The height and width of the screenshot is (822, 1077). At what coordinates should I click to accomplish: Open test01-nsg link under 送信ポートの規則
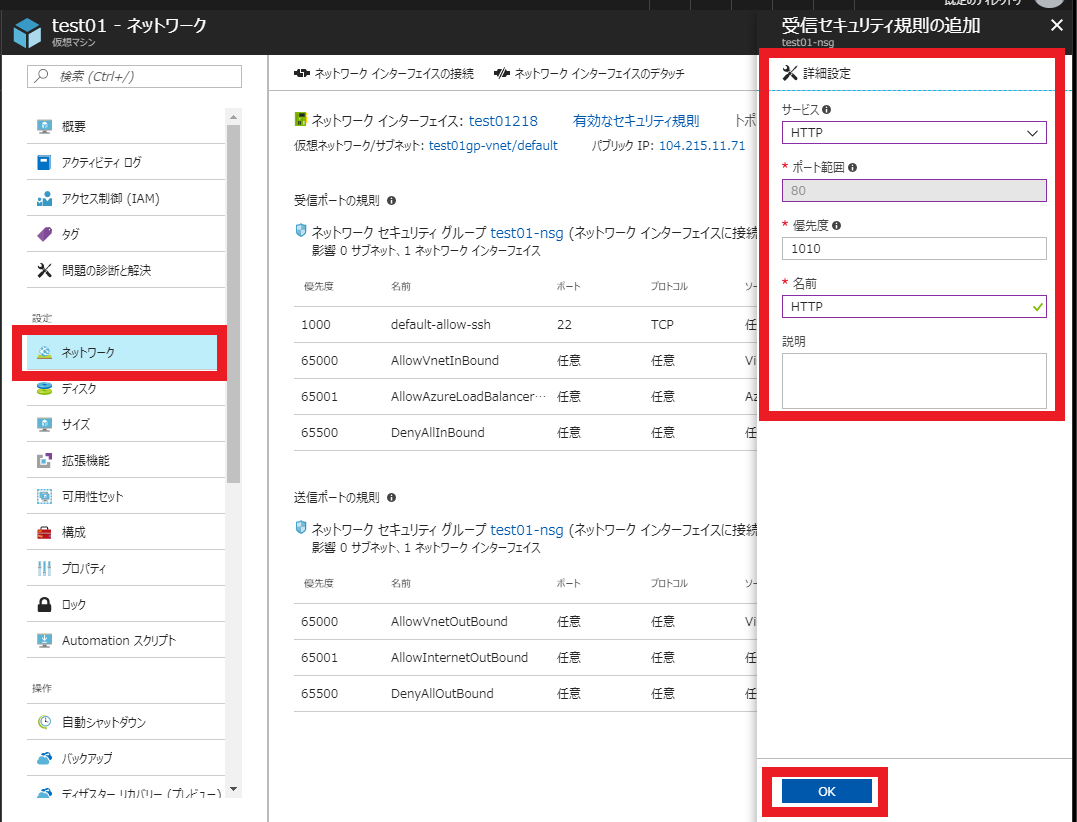coord(527,529)
